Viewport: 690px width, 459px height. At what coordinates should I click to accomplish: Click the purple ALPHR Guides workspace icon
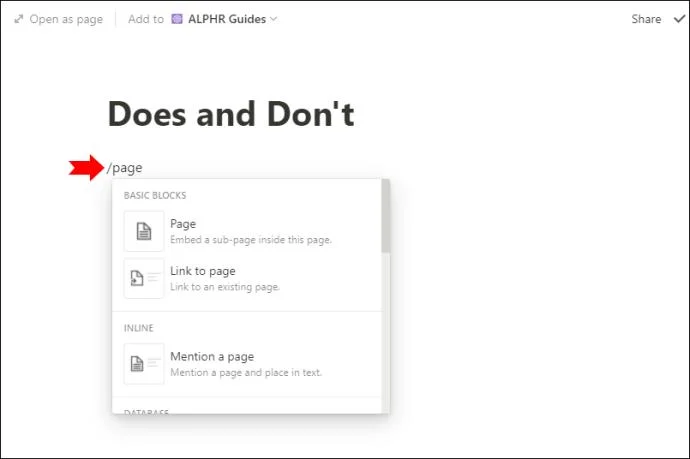click(x=178, y=19)
